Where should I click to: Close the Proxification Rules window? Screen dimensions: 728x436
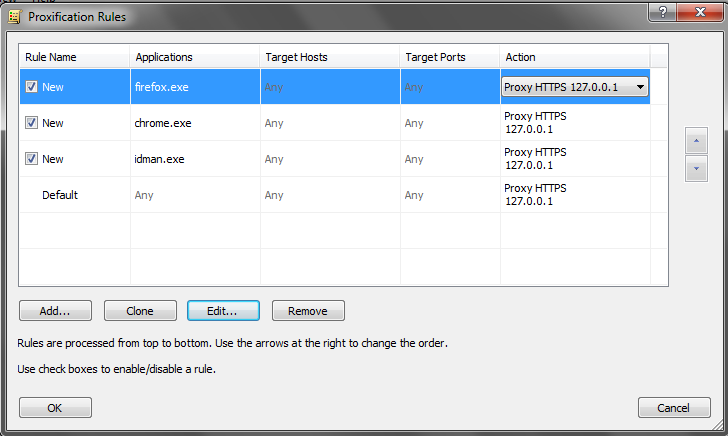tap(700, 12)
